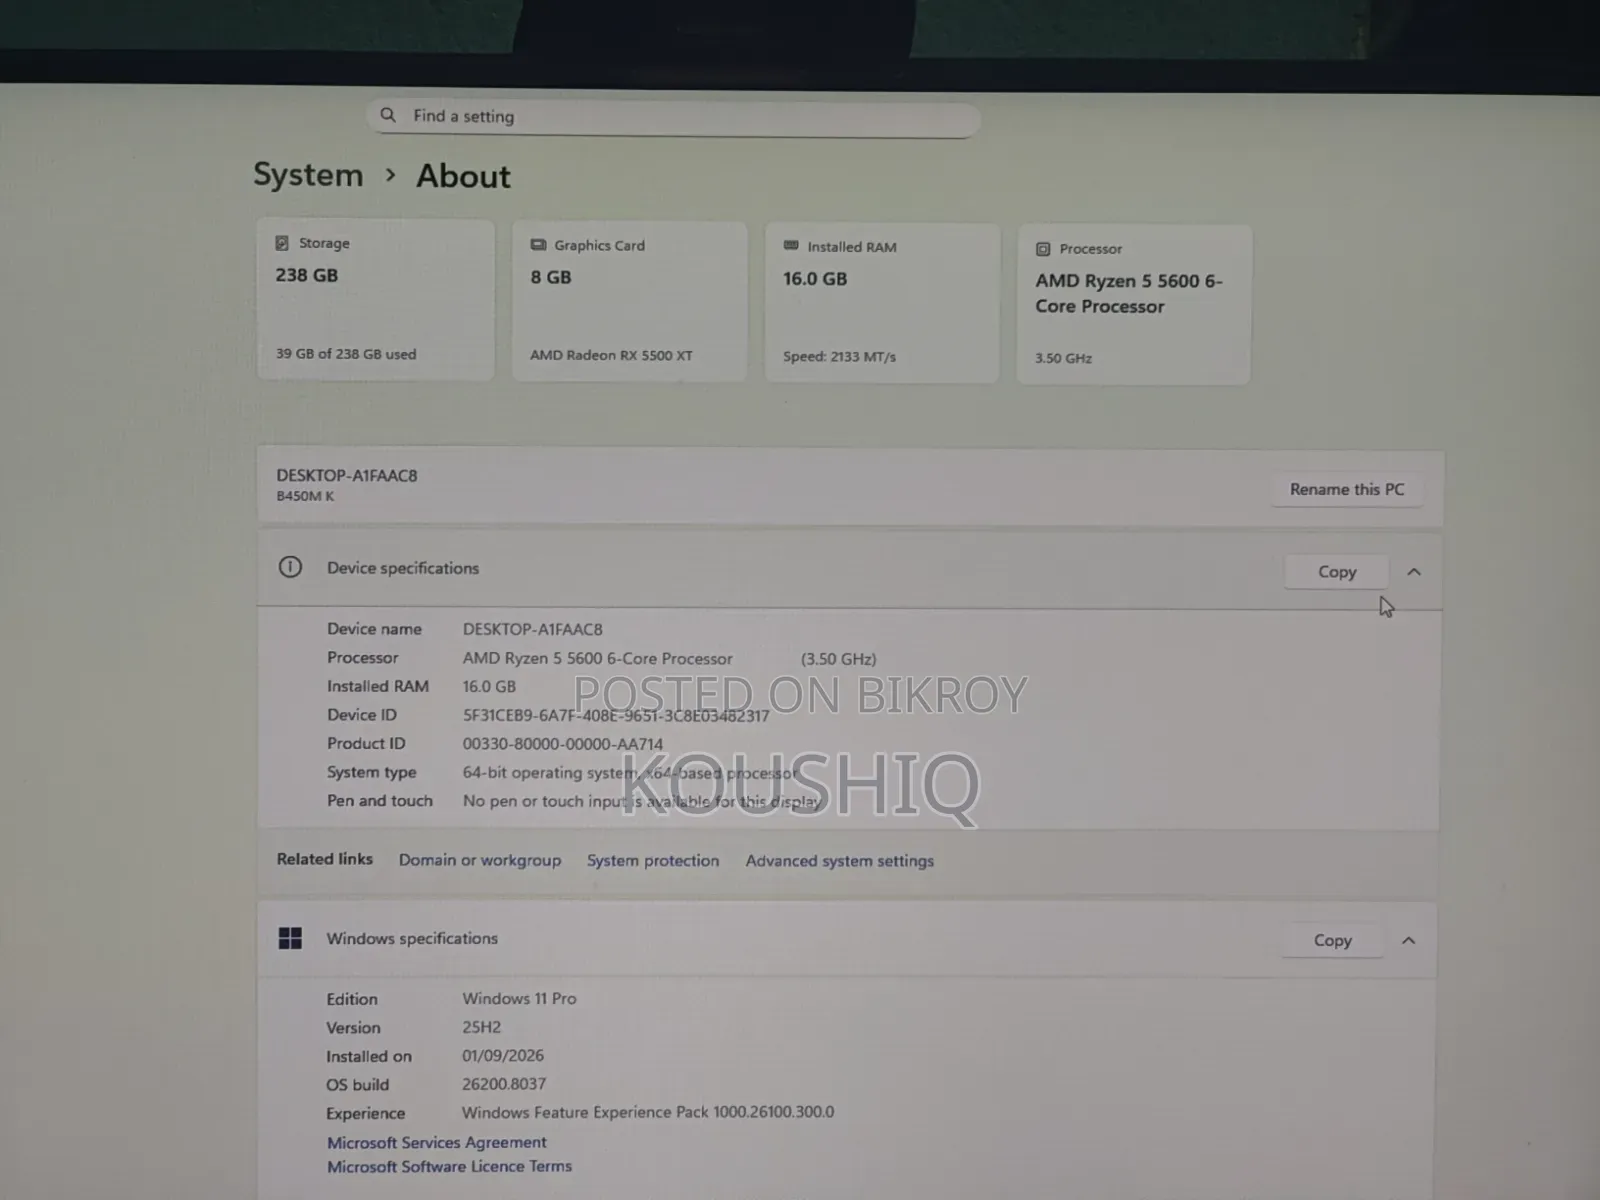The width and height of the screenshot is (1600, 1200).
Task: Click the Windows logo icon
Action: pos(290,938)
